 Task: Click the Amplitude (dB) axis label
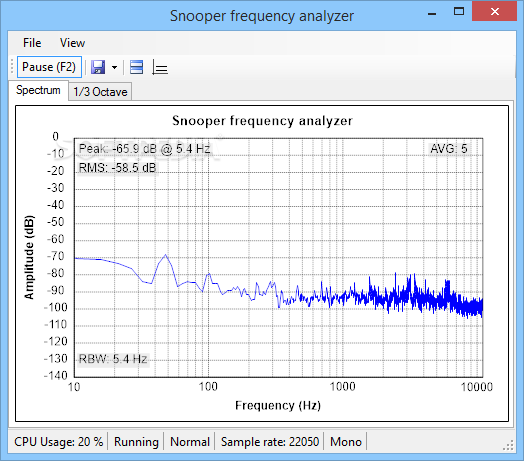[x=29, y=257]
